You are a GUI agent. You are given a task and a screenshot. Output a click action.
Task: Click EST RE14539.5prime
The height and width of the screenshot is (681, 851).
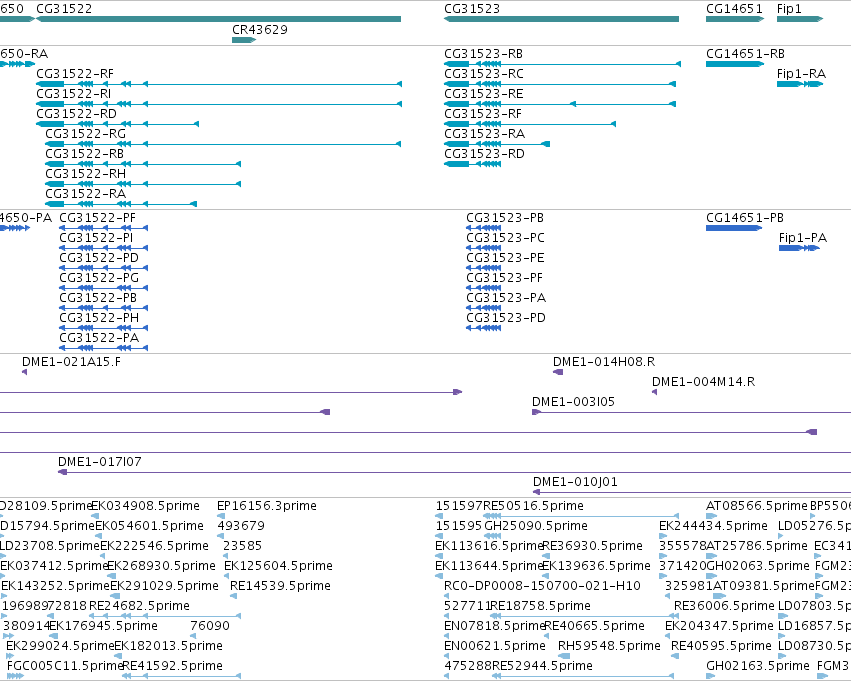tap(280, 586)
